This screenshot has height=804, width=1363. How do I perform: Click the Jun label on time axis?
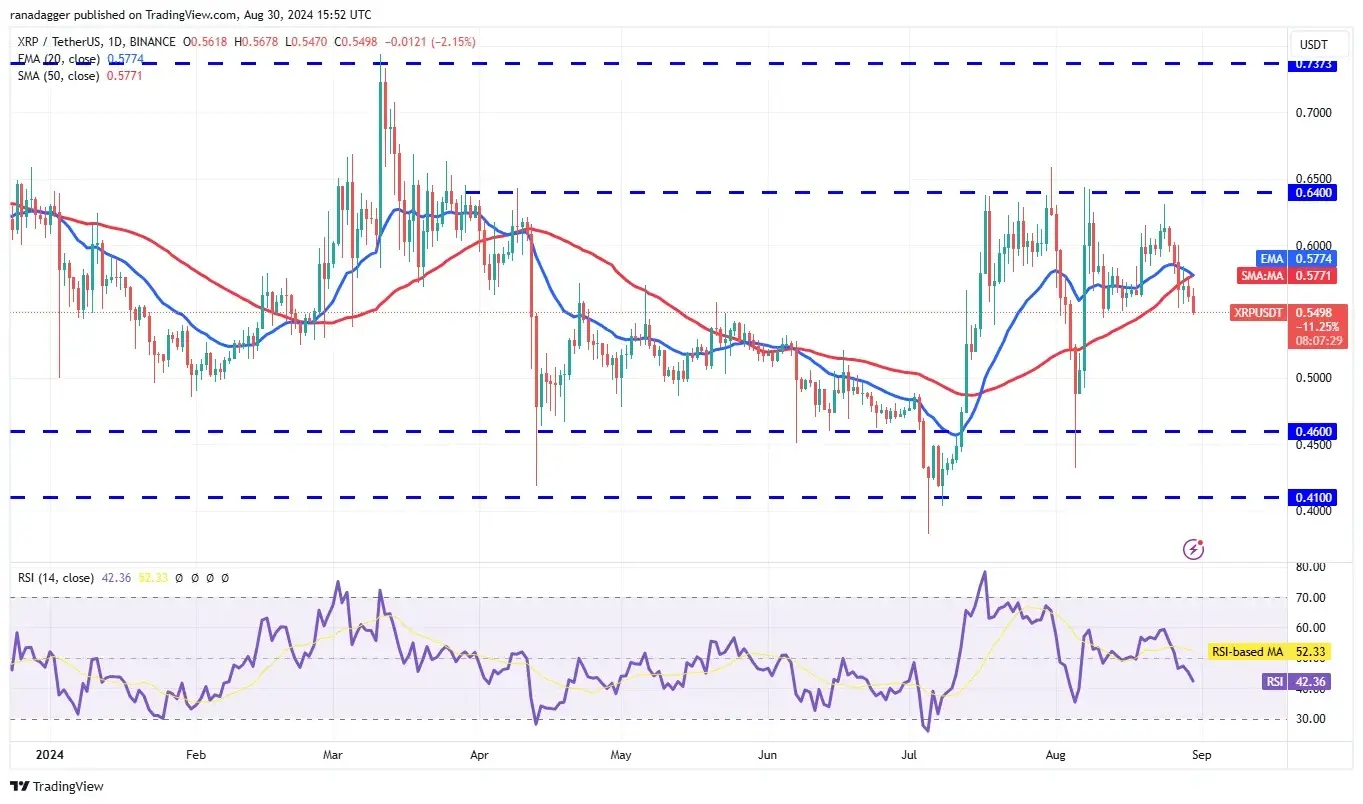[x=767, y=755]
